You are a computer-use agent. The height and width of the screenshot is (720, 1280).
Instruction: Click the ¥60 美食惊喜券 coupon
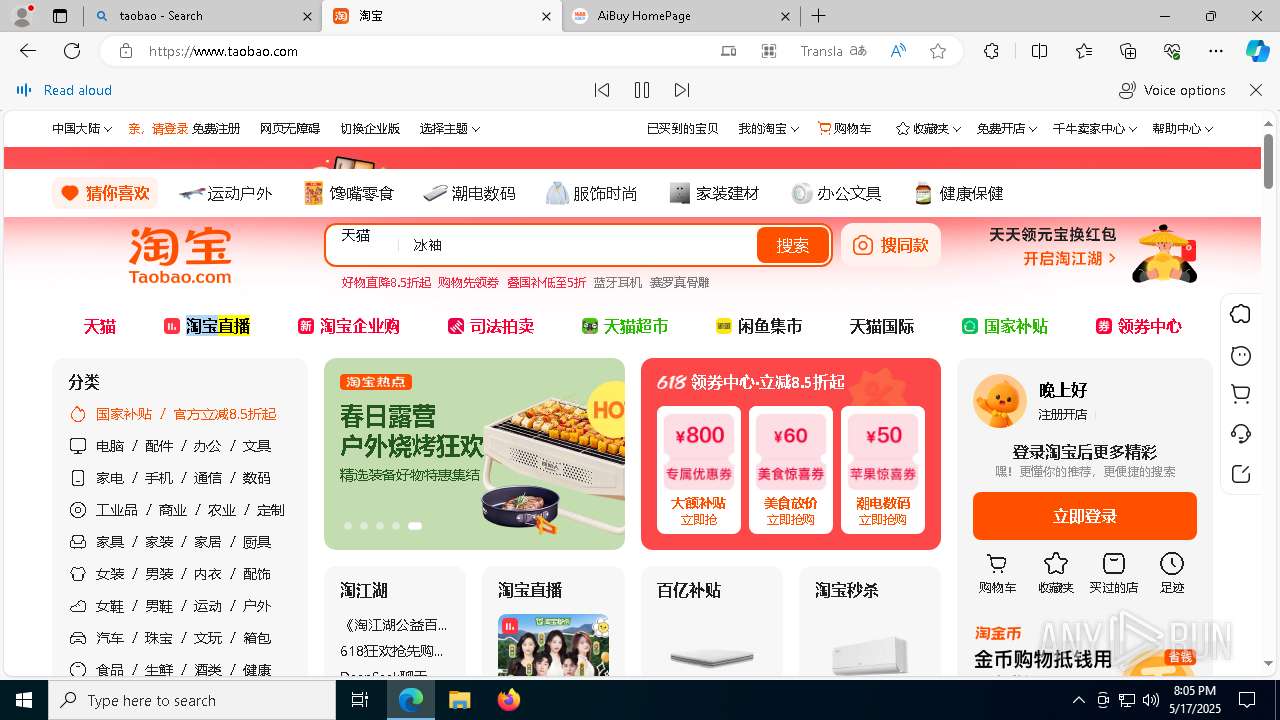point(790,469)
